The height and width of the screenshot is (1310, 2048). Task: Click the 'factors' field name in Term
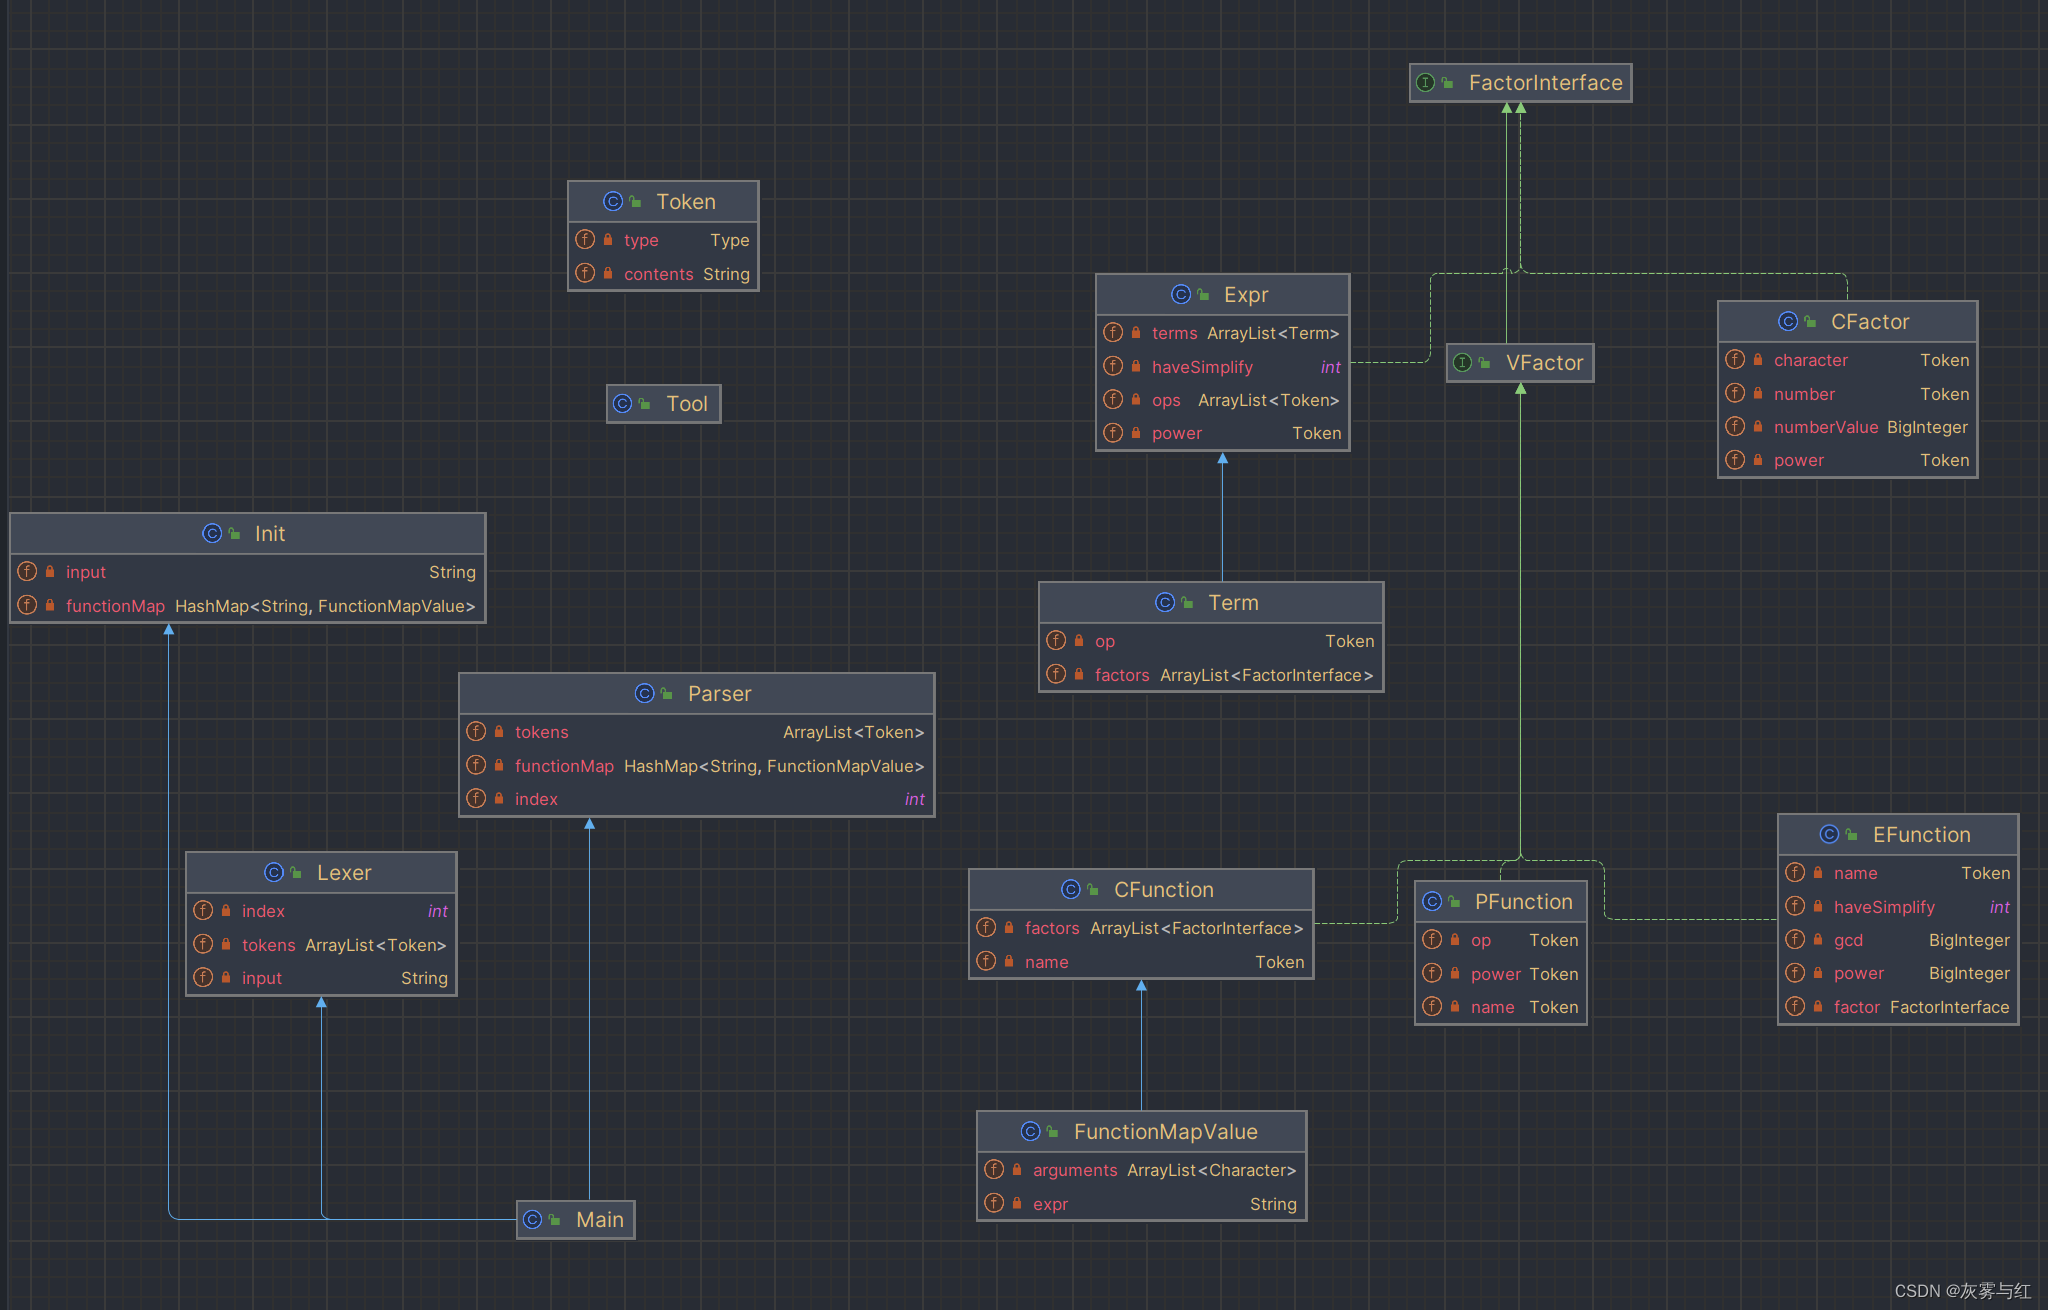(x=1122, y=675)
